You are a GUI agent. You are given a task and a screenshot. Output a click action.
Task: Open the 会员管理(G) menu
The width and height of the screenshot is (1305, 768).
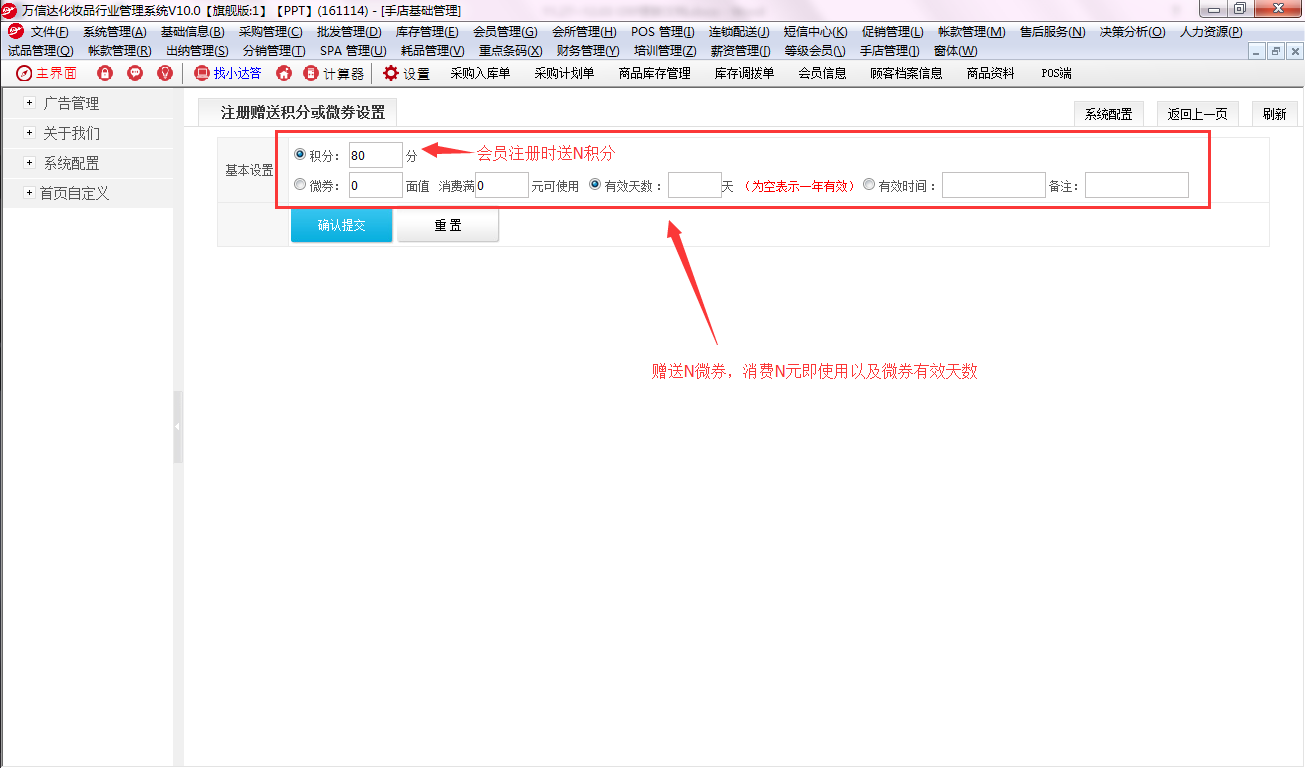[x=504, y=31]
